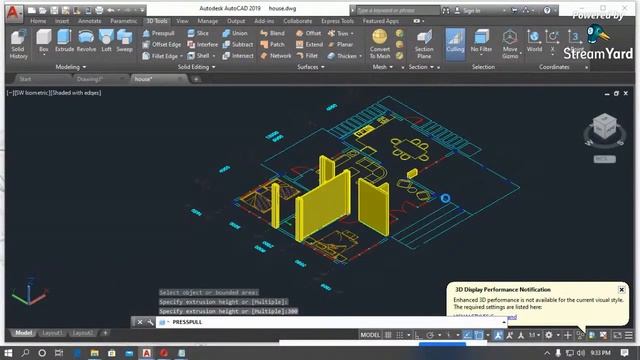Create a Network surface
The width and height of the screenshot is (640, 360).
[276, 56]
